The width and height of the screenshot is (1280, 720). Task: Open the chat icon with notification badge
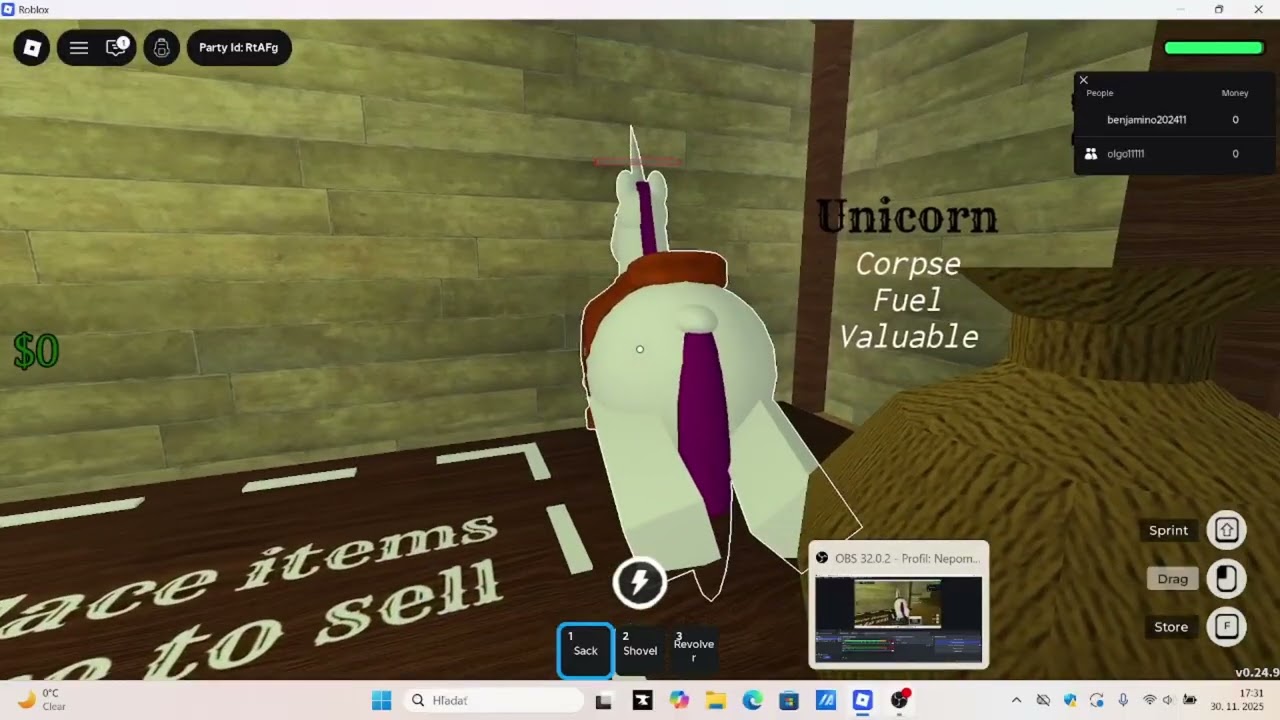pyautogui.click(x=117, y=47)
